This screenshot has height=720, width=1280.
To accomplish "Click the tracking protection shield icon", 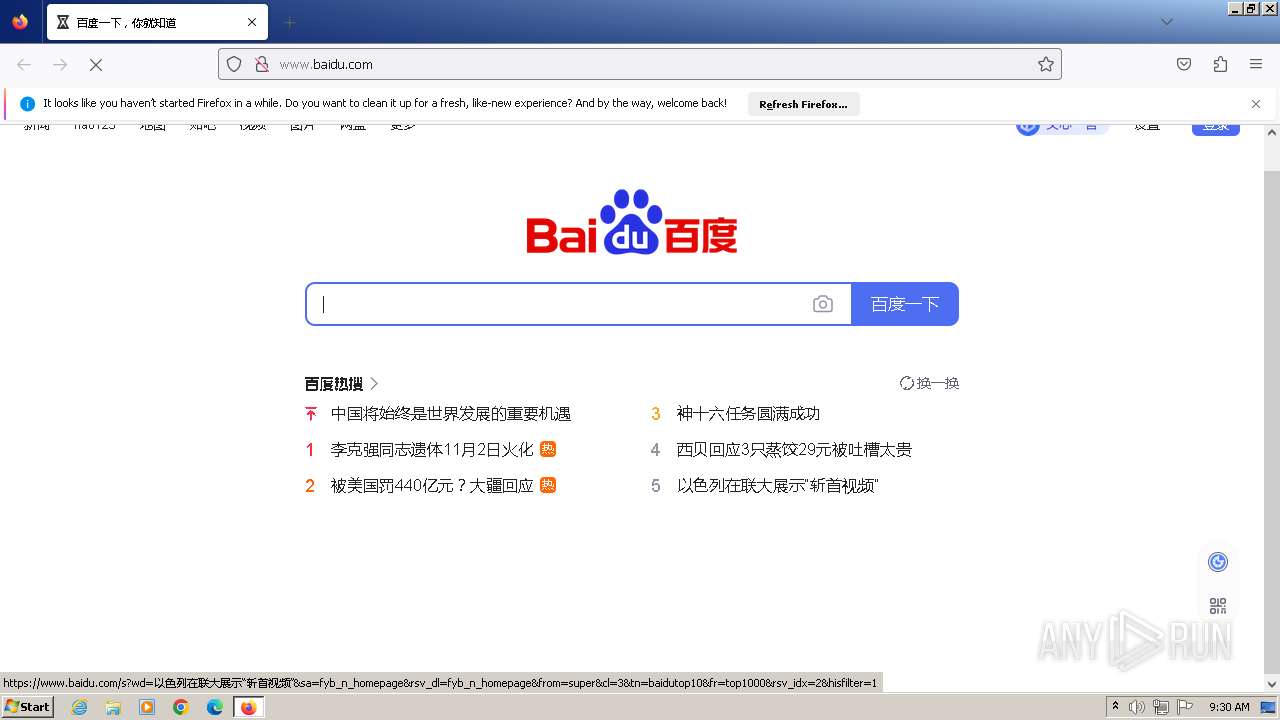I will click(x=234, y=64).
